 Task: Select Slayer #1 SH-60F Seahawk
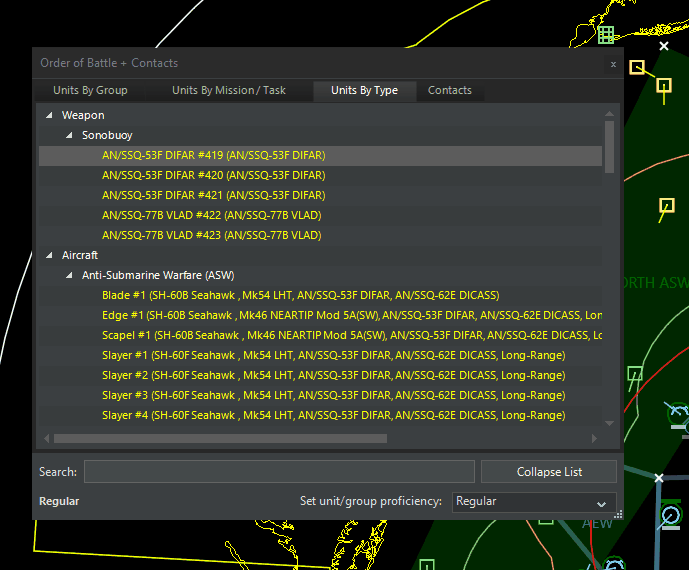pyautogui.click(x=320, y=356)
